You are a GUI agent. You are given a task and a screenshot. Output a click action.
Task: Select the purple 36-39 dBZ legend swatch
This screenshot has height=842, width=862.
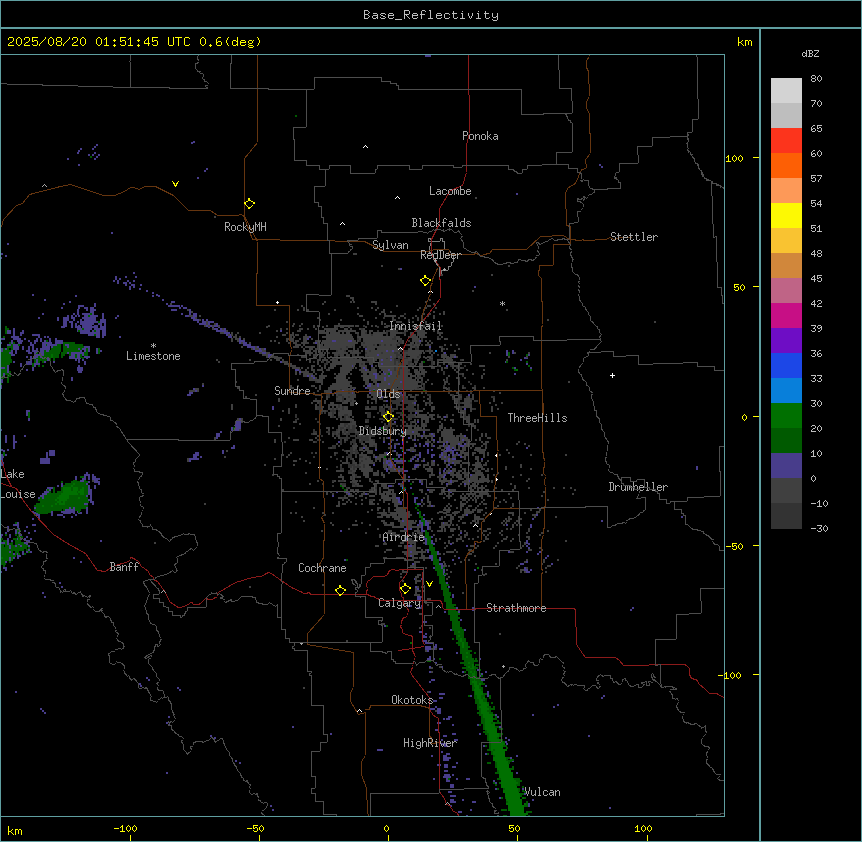pyautogui.click(x=786, y=341)
